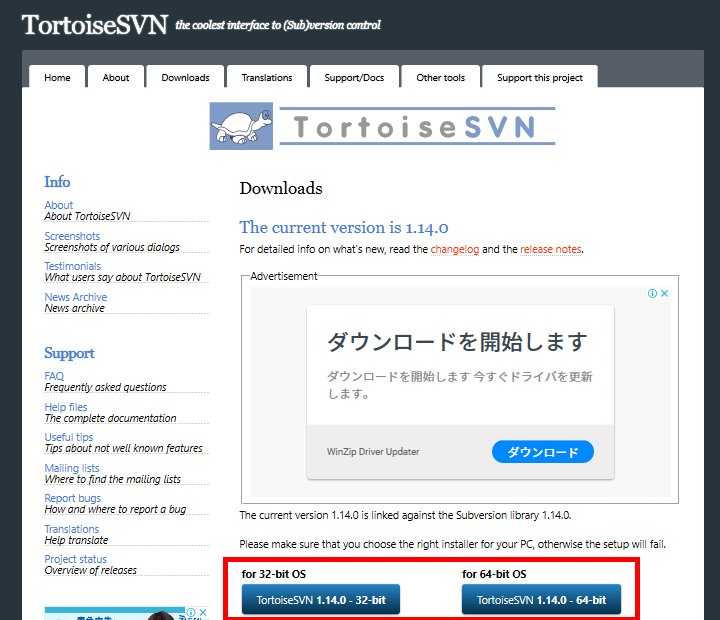Click the TortoiseSVN site title header
The image size is (720, 620).
[x=95, y=24]
